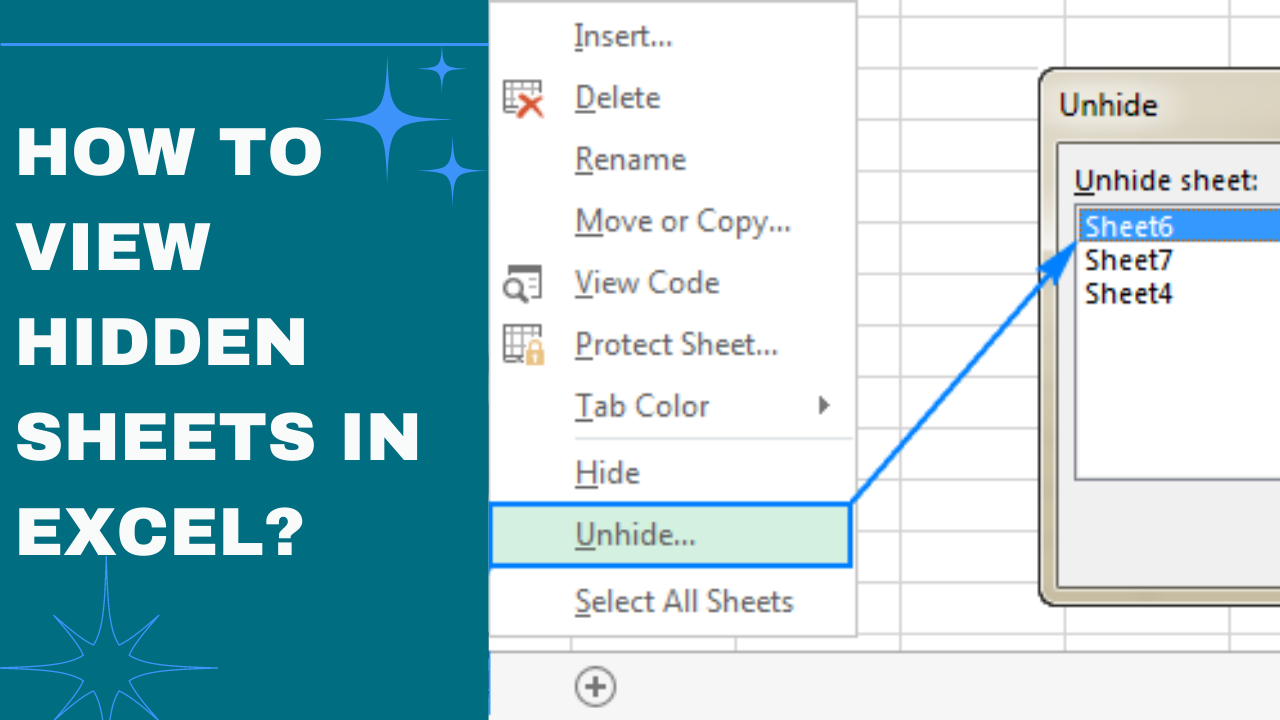Click the new sheet plus icon
1280x720 pixels.
[x=595, y=687]
